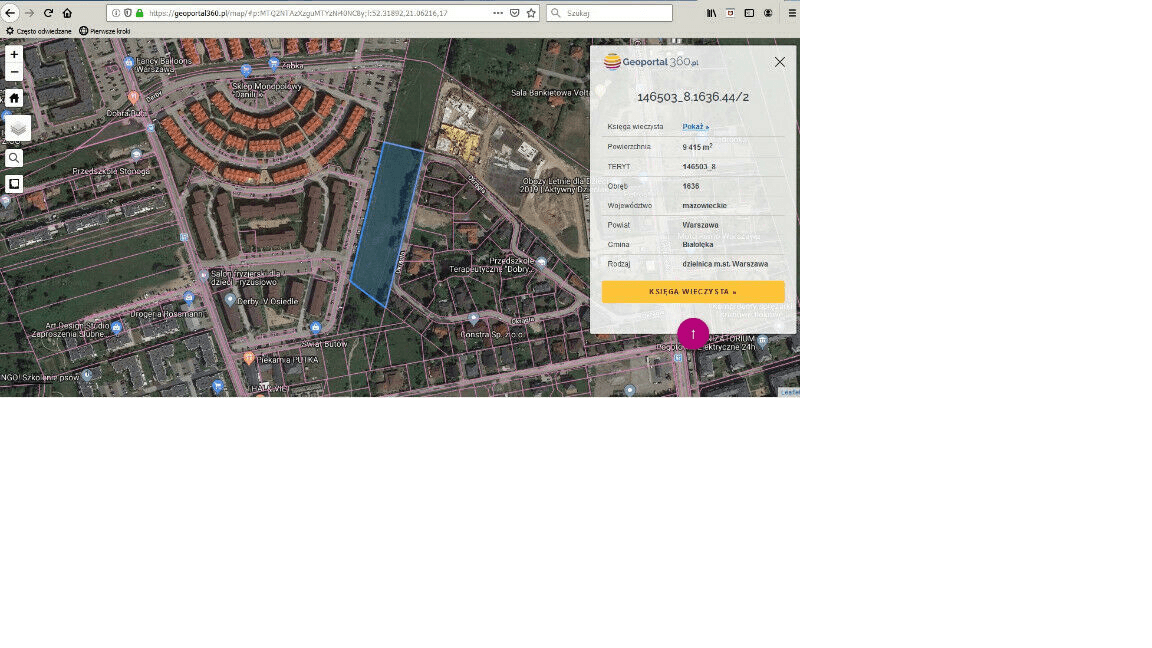This screenshot has height=648, width=1152.
Task: Close the parcel info panel
Action: (x=780, y=62)
